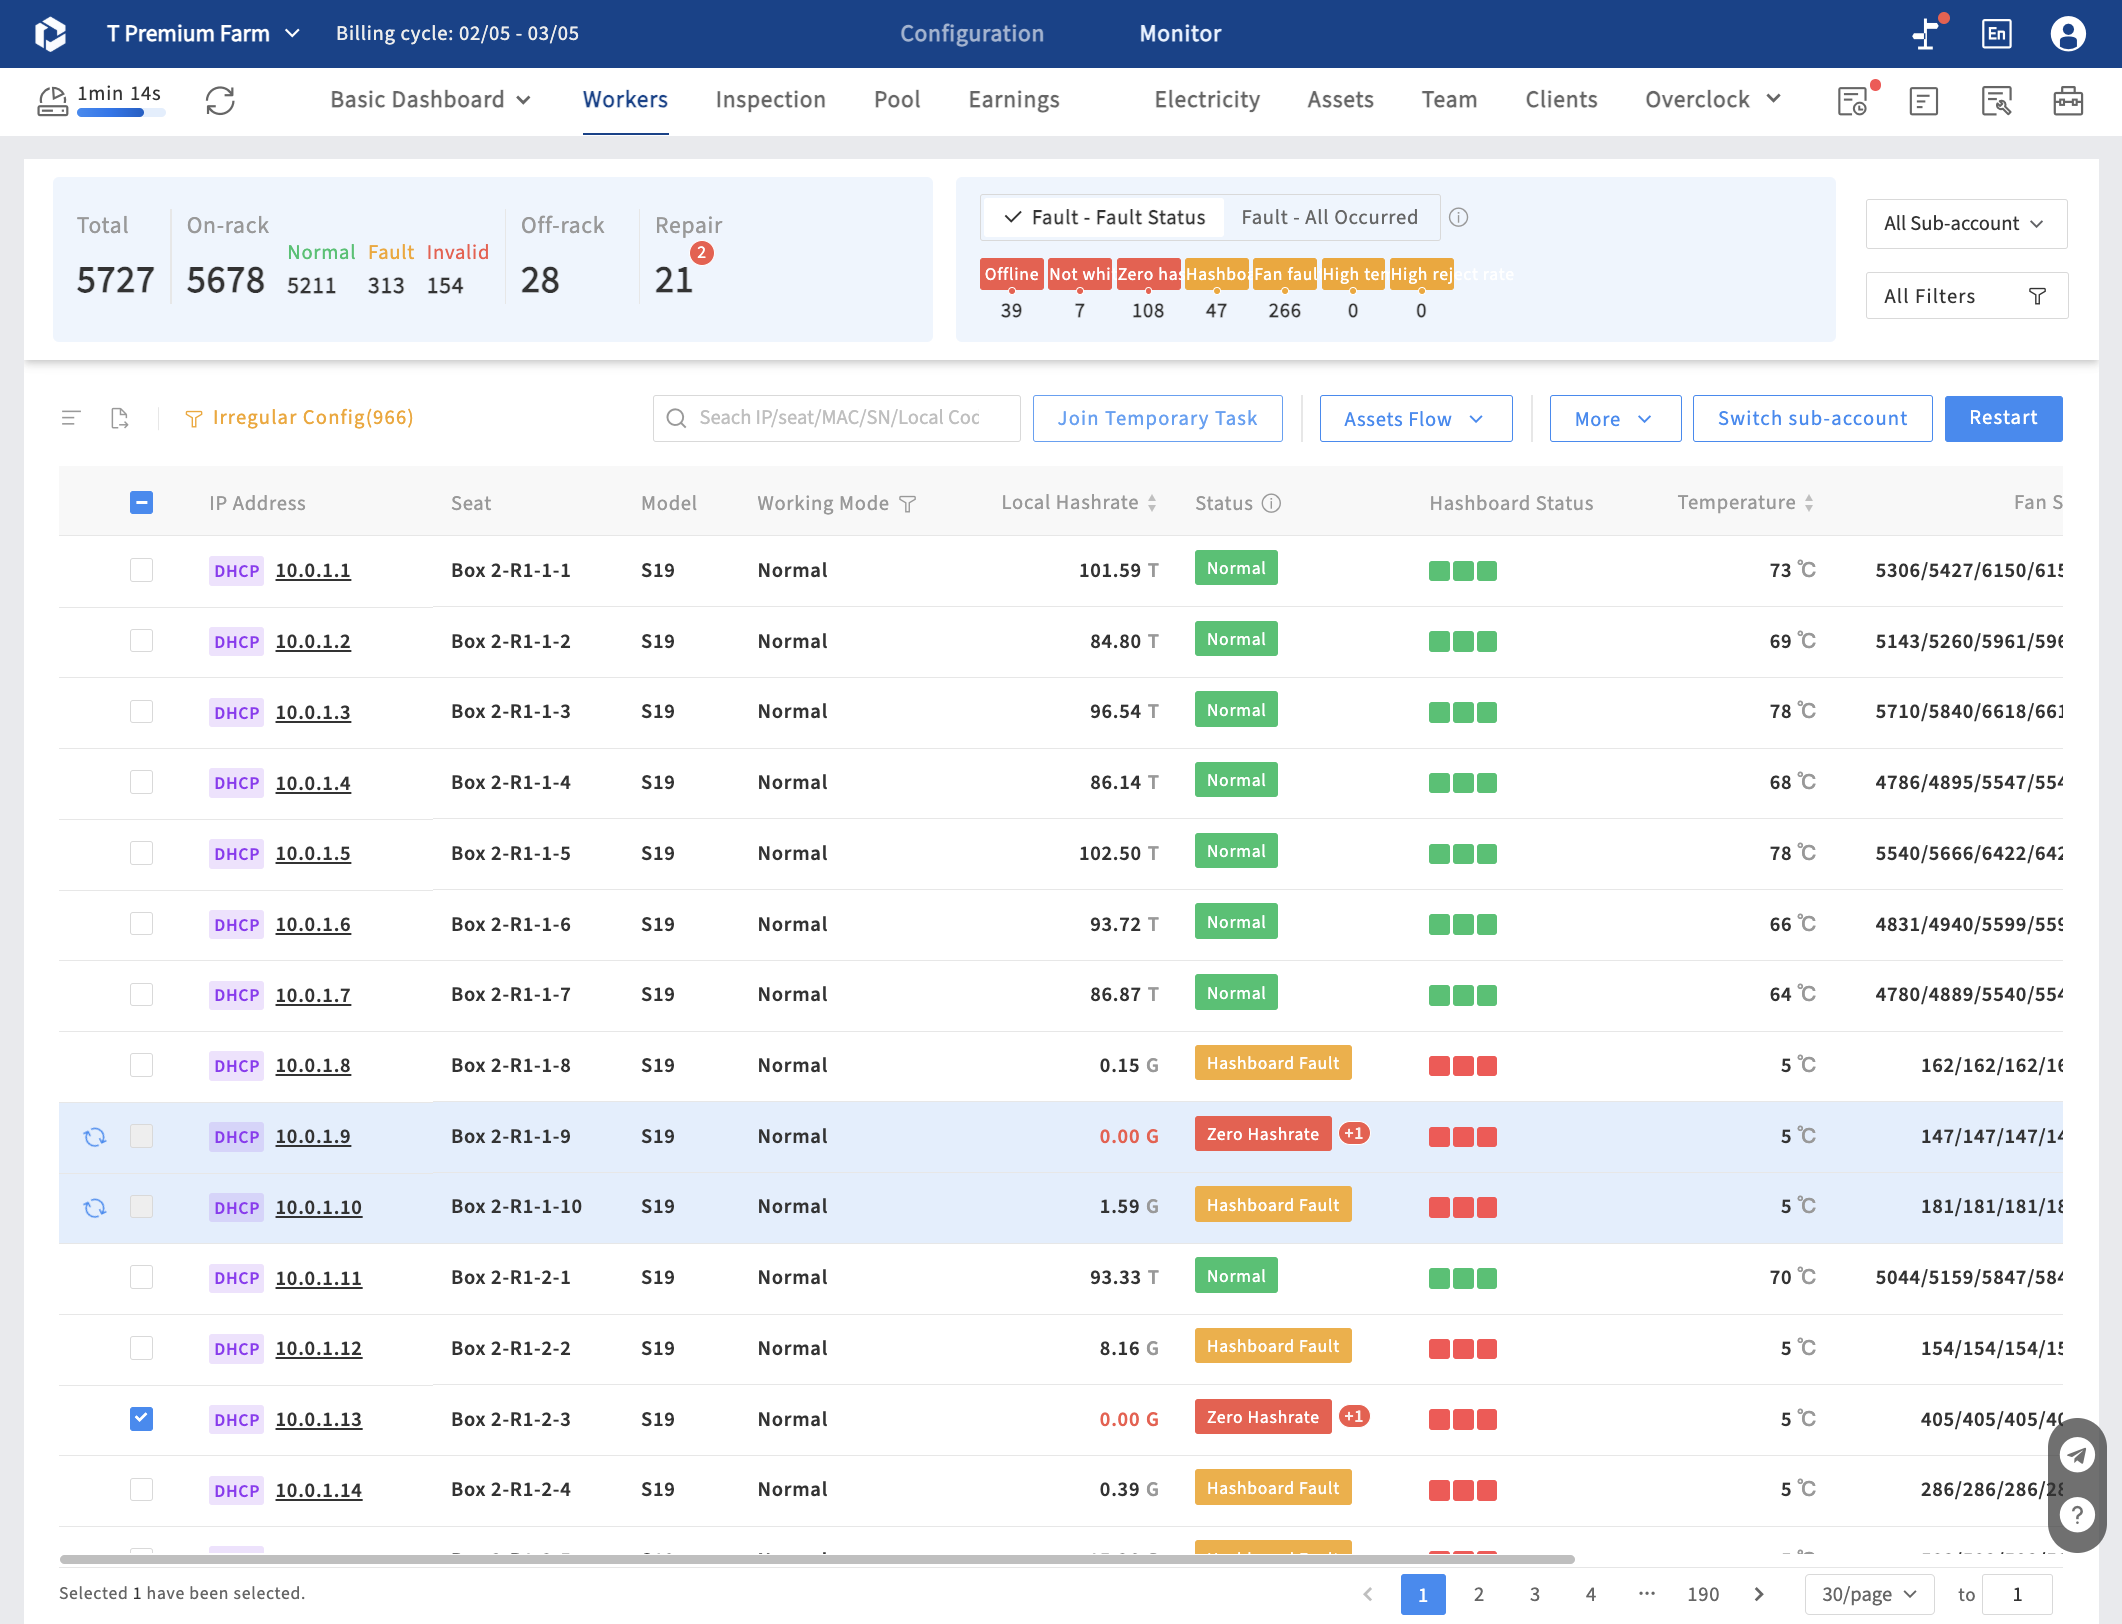Switch language with the En icon
2122x1624 pixels.
pyautogui.click(x=1996, y=34)
